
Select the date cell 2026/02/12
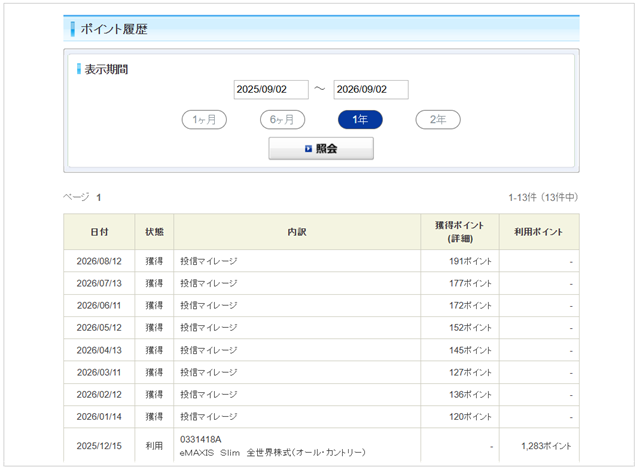99,395
